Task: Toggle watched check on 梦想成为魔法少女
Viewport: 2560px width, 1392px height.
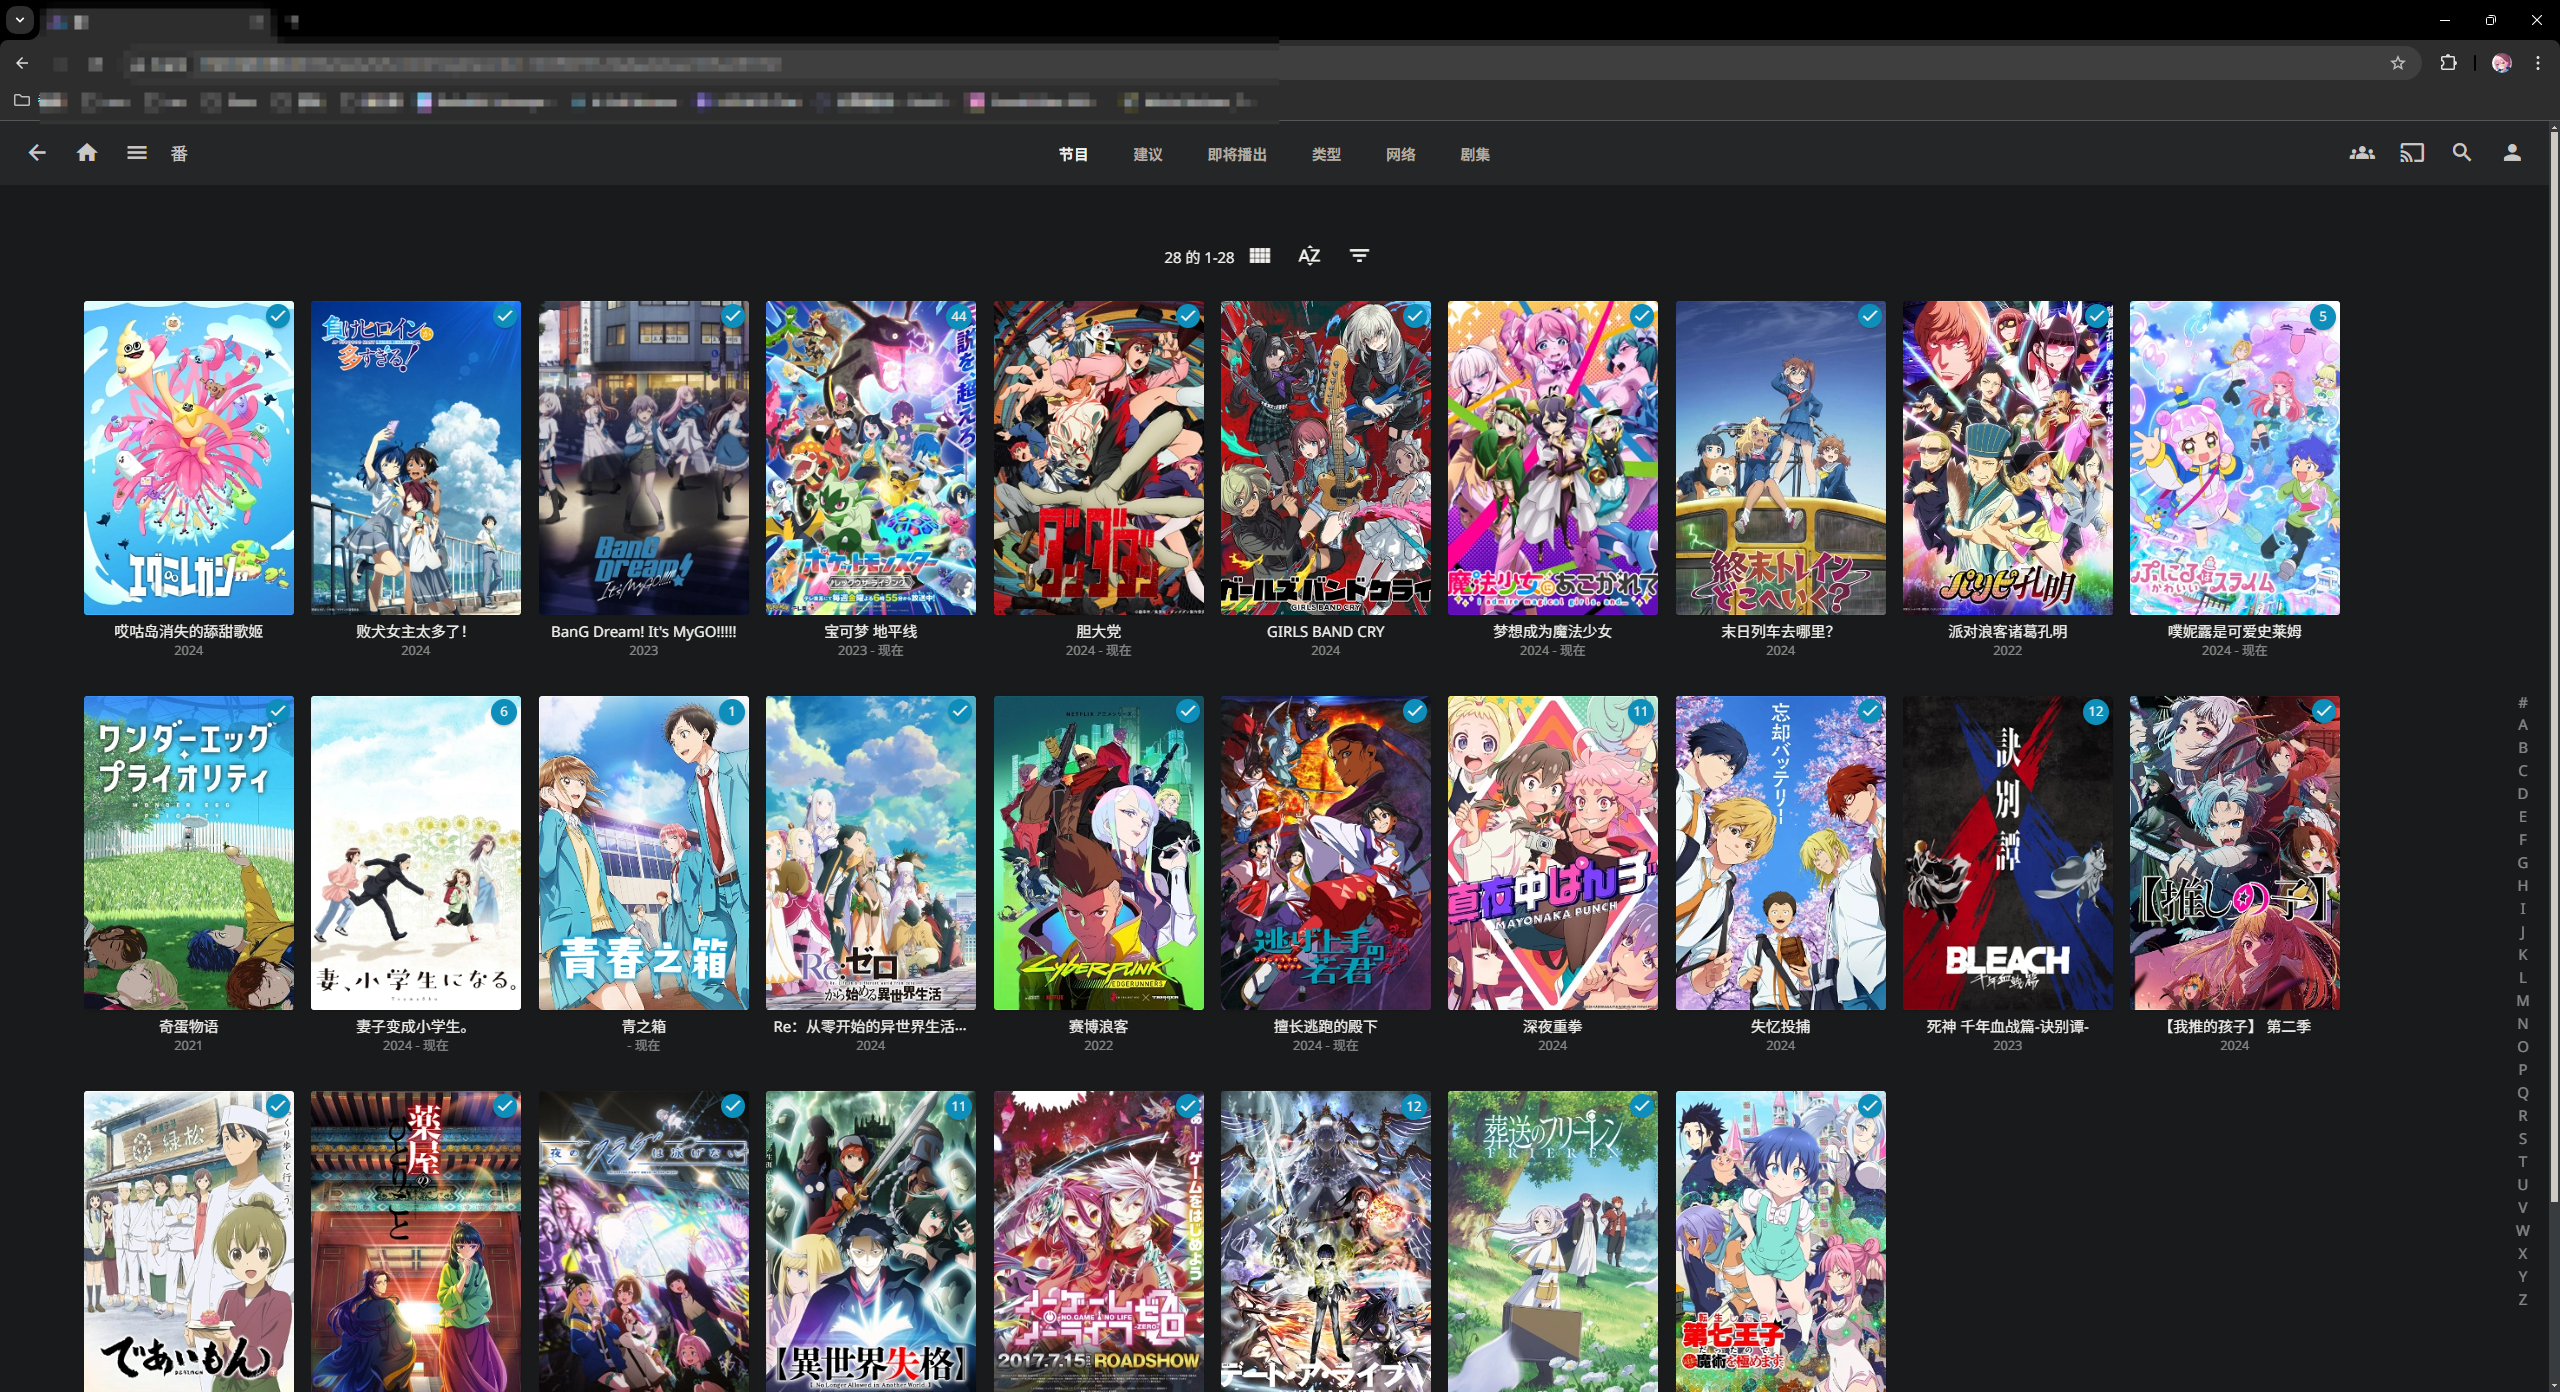Action: tap(1642, 316)
